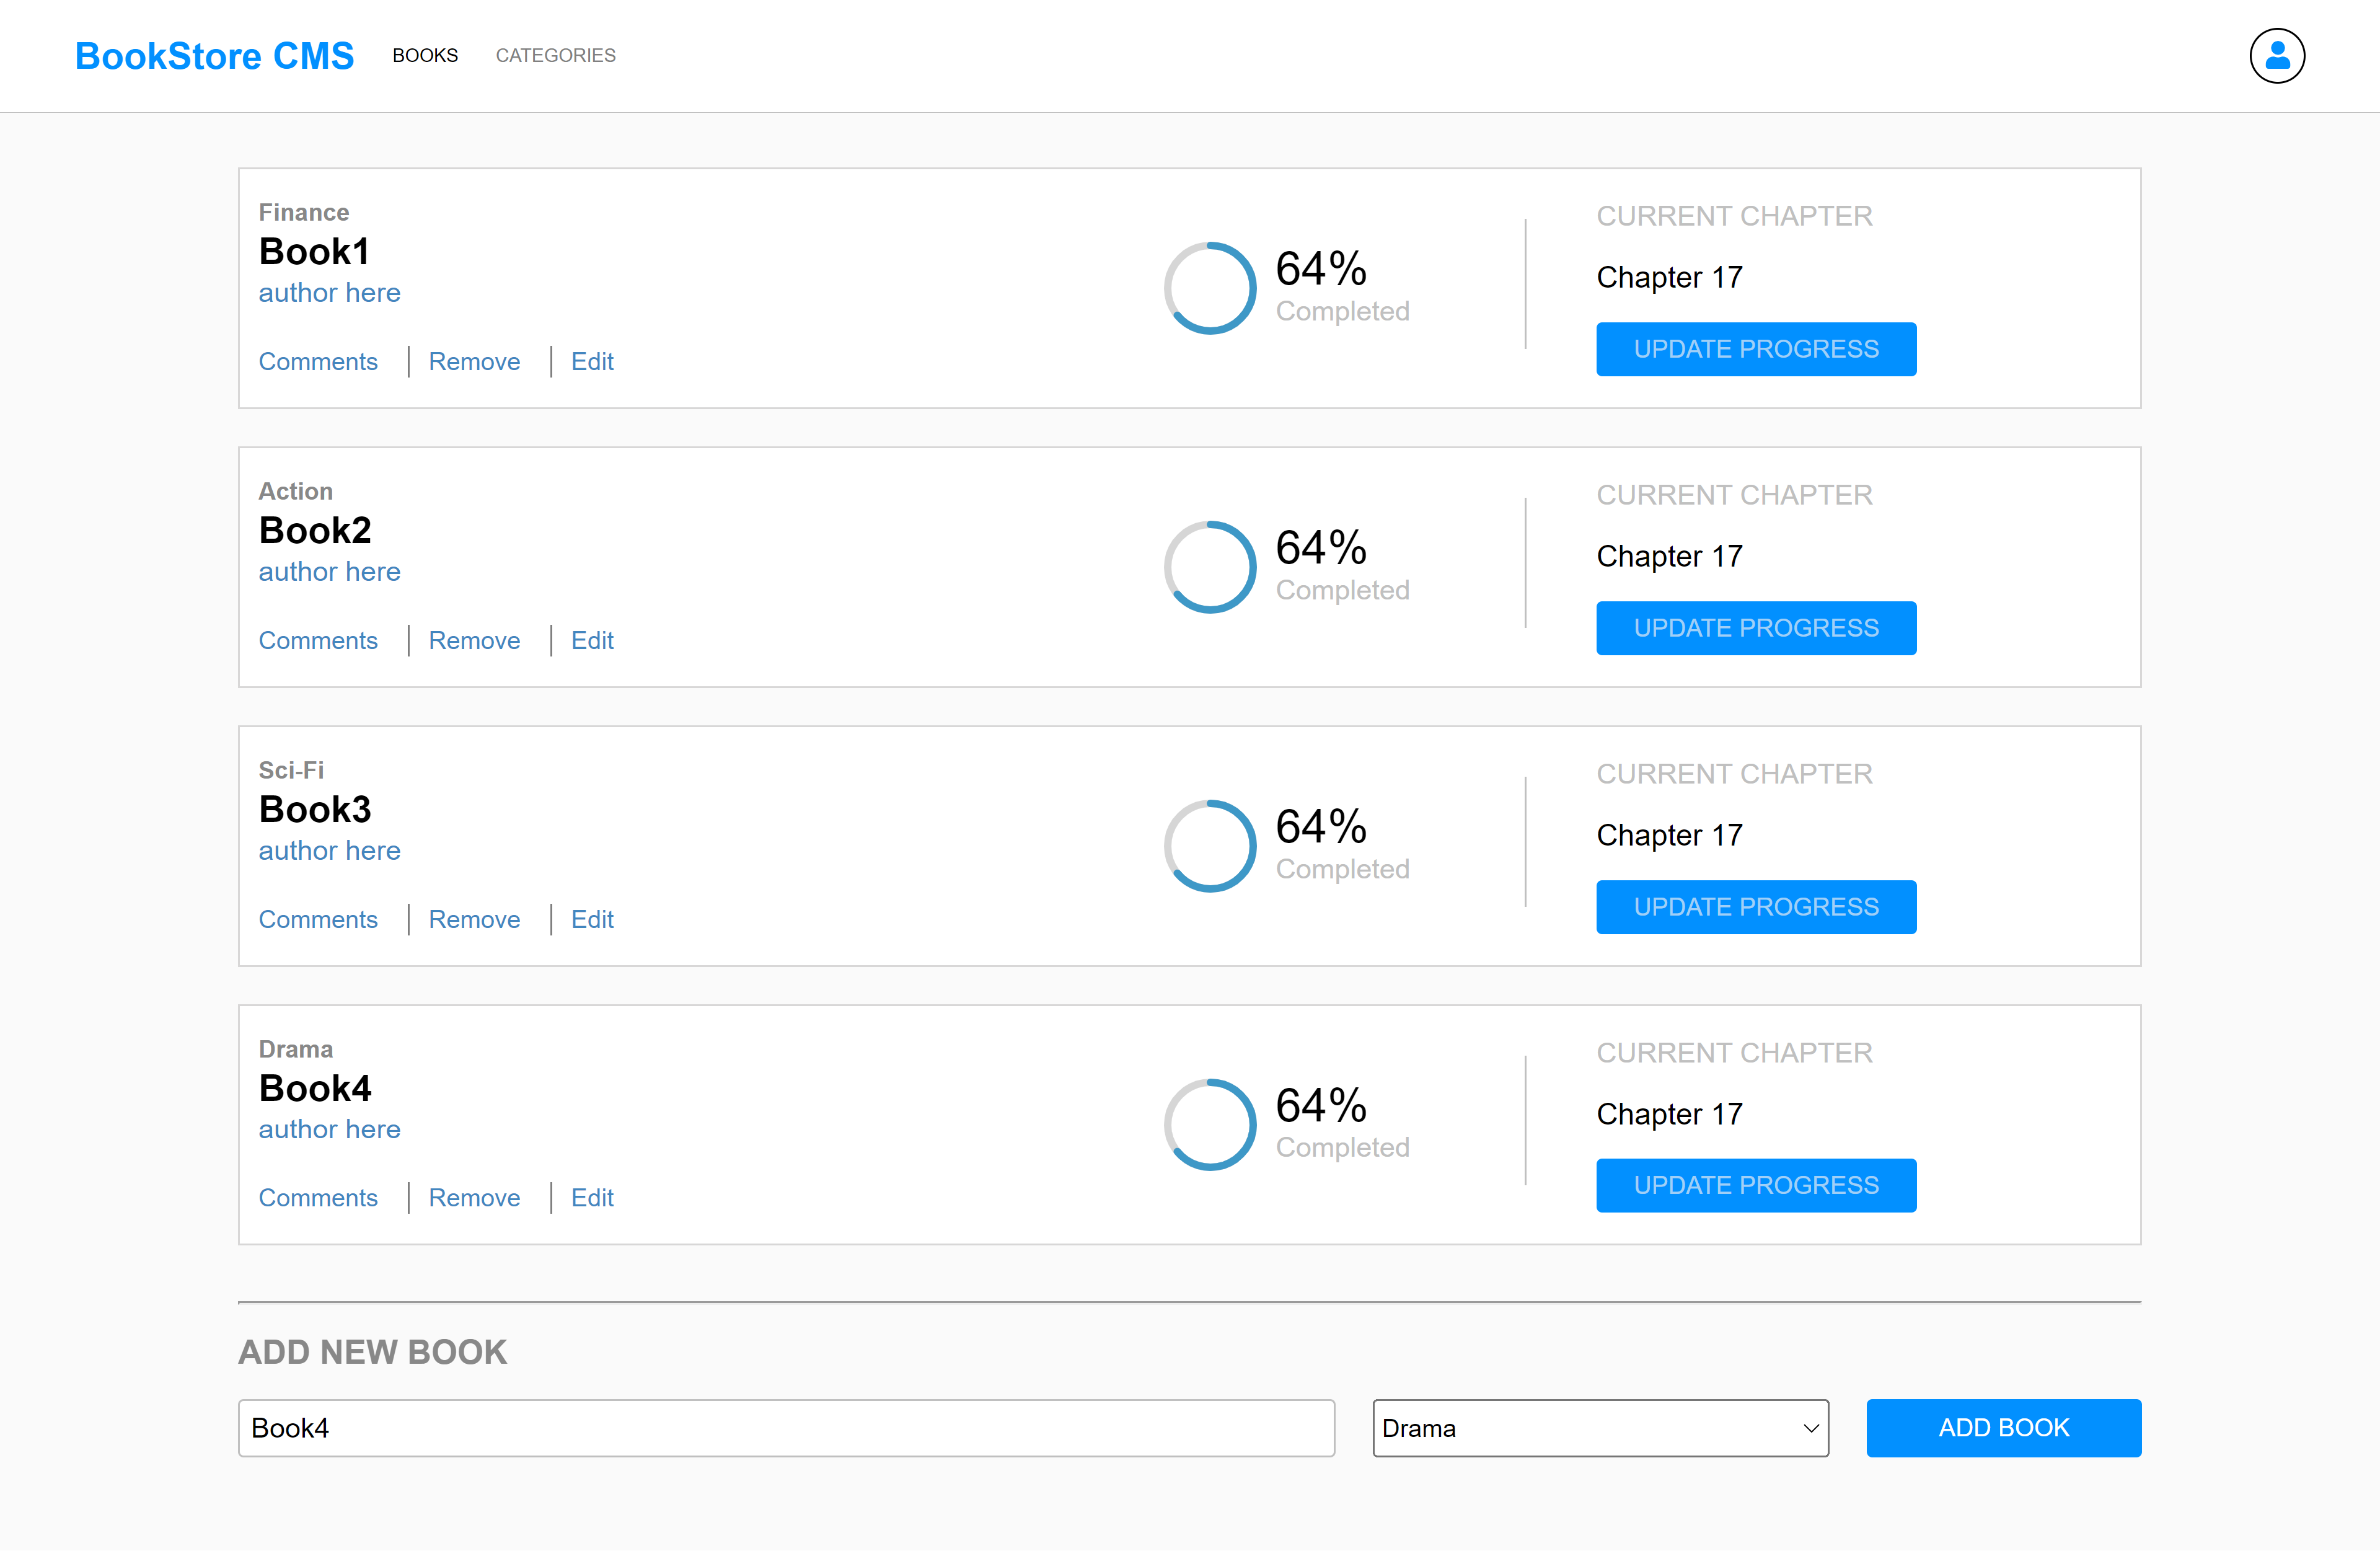The width and height of the screenshot is (2380, 1551).
Task: Click Book1's circular progress indicator
Action: point(1209,288)
